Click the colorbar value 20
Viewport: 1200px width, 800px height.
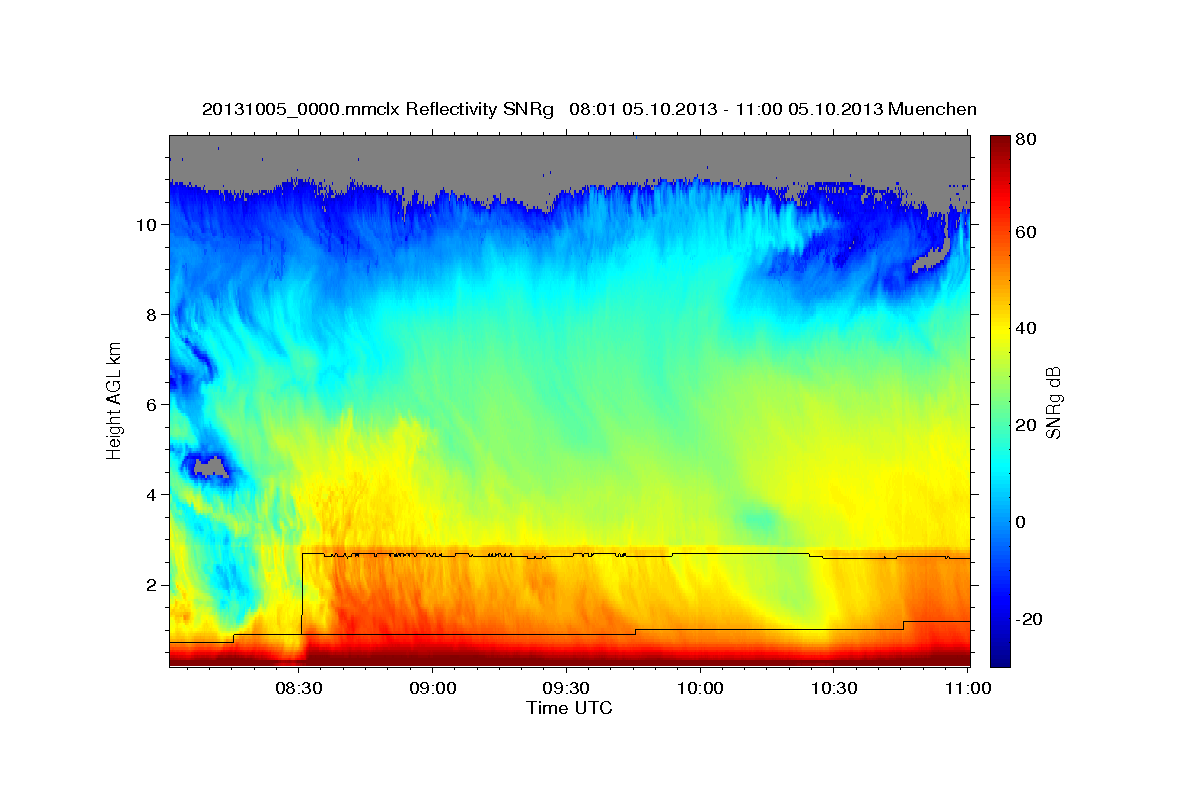(1028, 426)
